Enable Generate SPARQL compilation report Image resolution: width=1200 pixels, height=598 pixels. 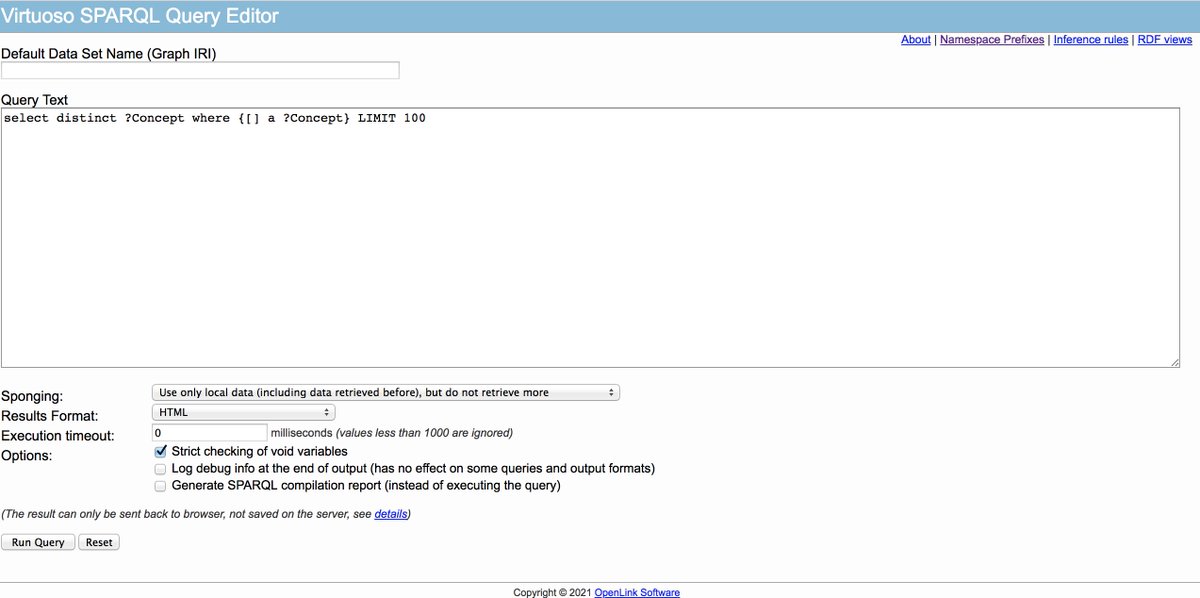coord(160,486)
